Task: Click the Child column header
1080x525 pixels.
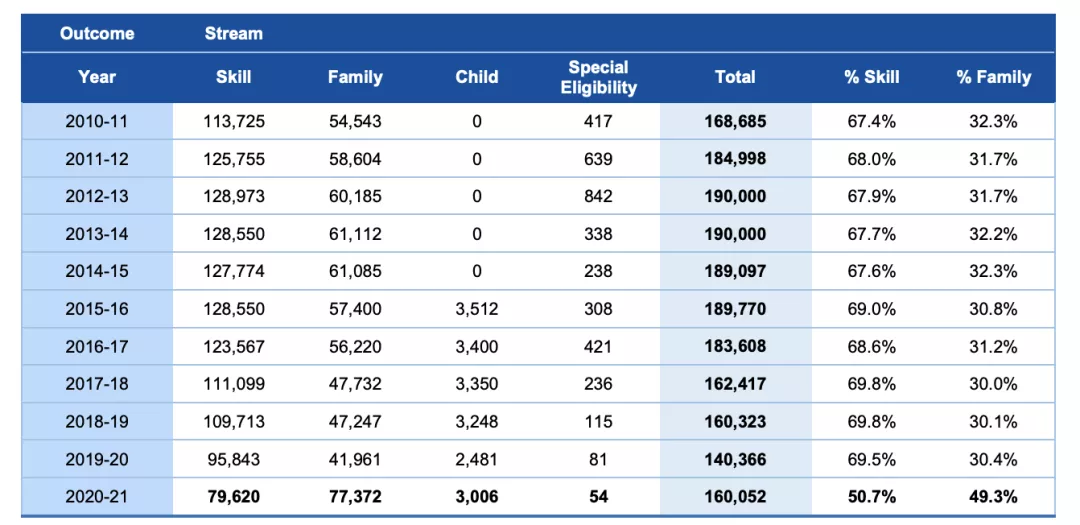Action: point(476,77)
